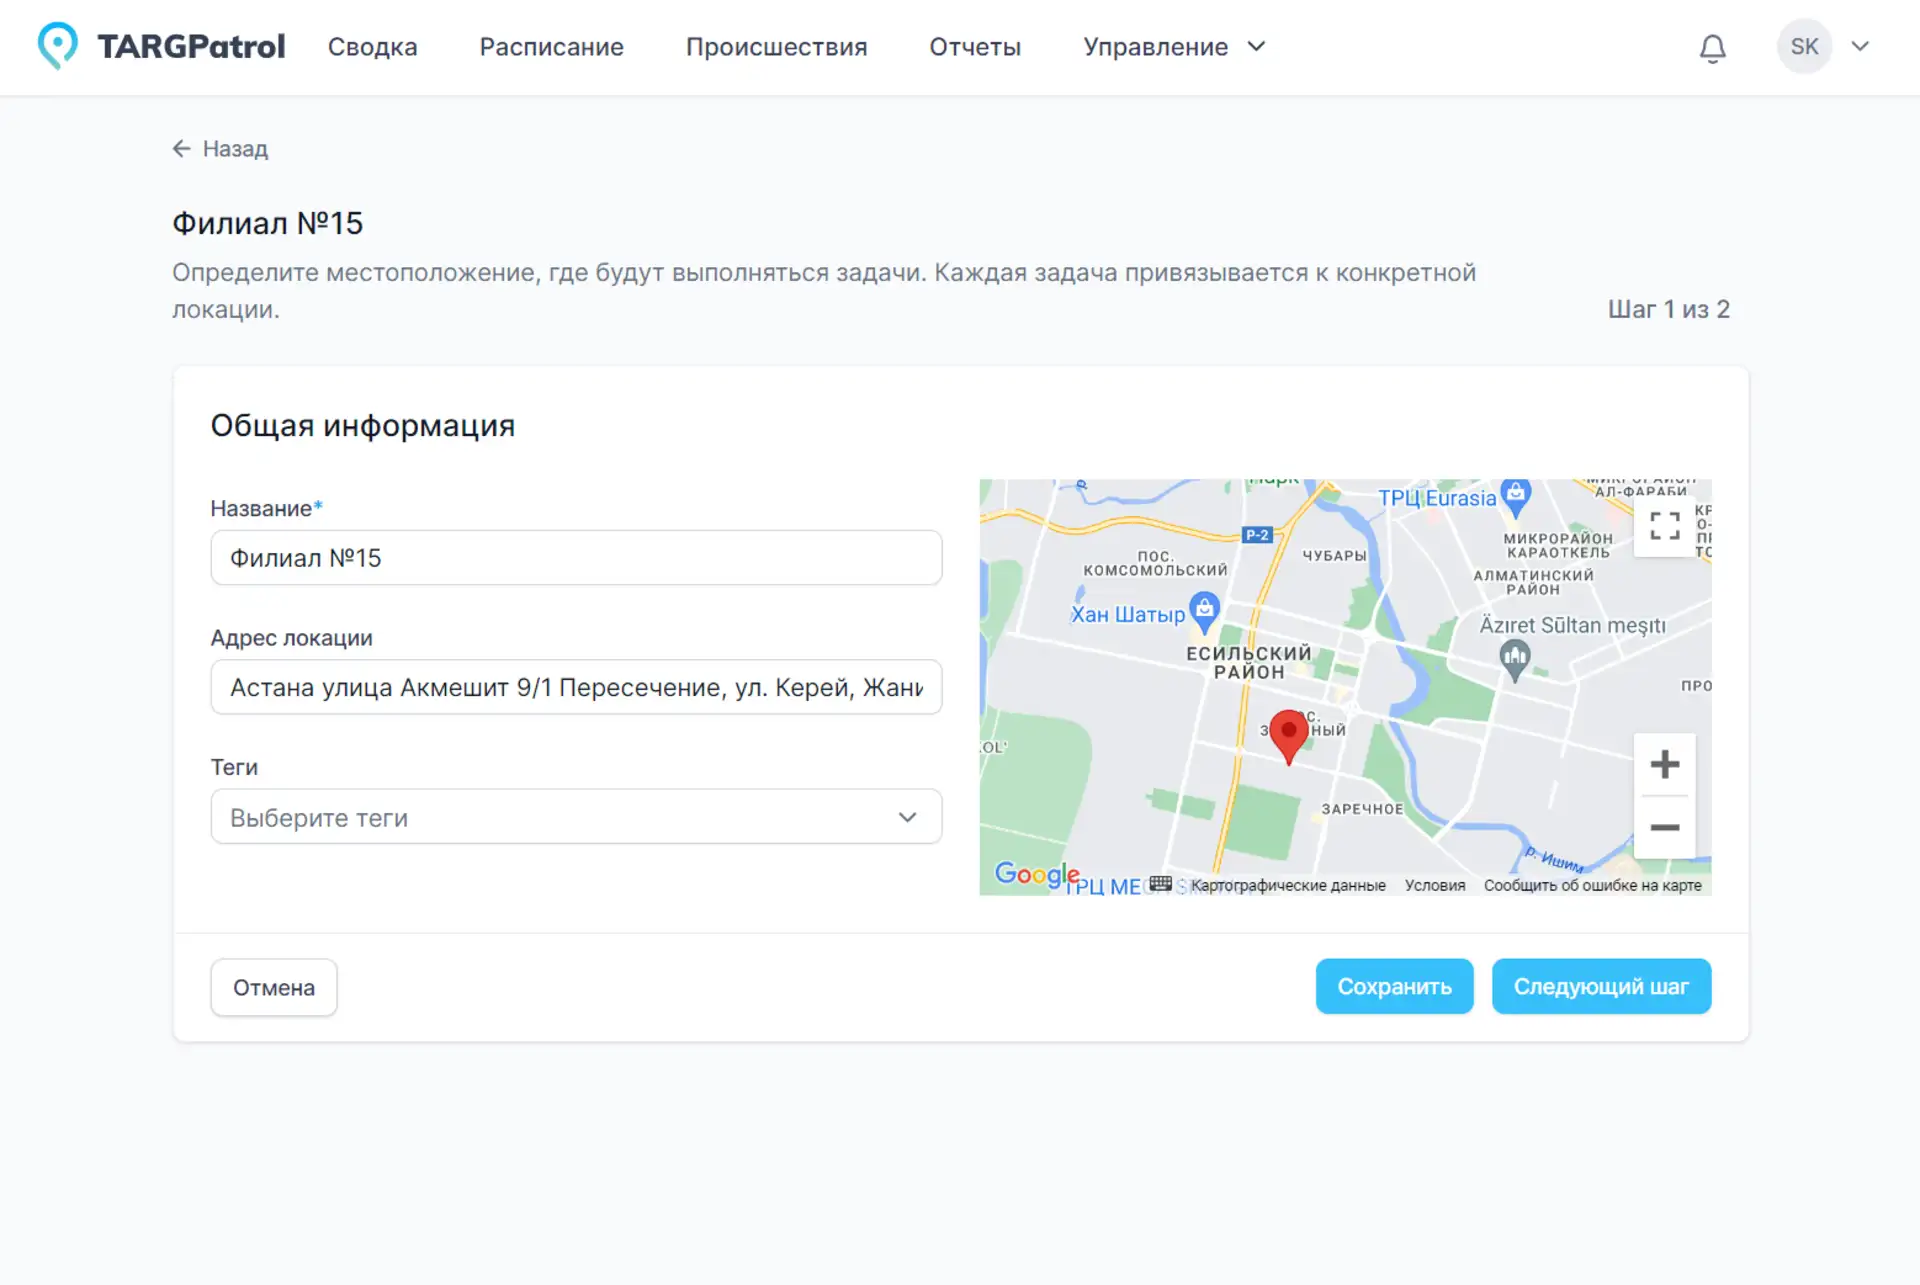
Task: Click the ТРЦ Eurasia map marker
Action: pos(1516,495)
